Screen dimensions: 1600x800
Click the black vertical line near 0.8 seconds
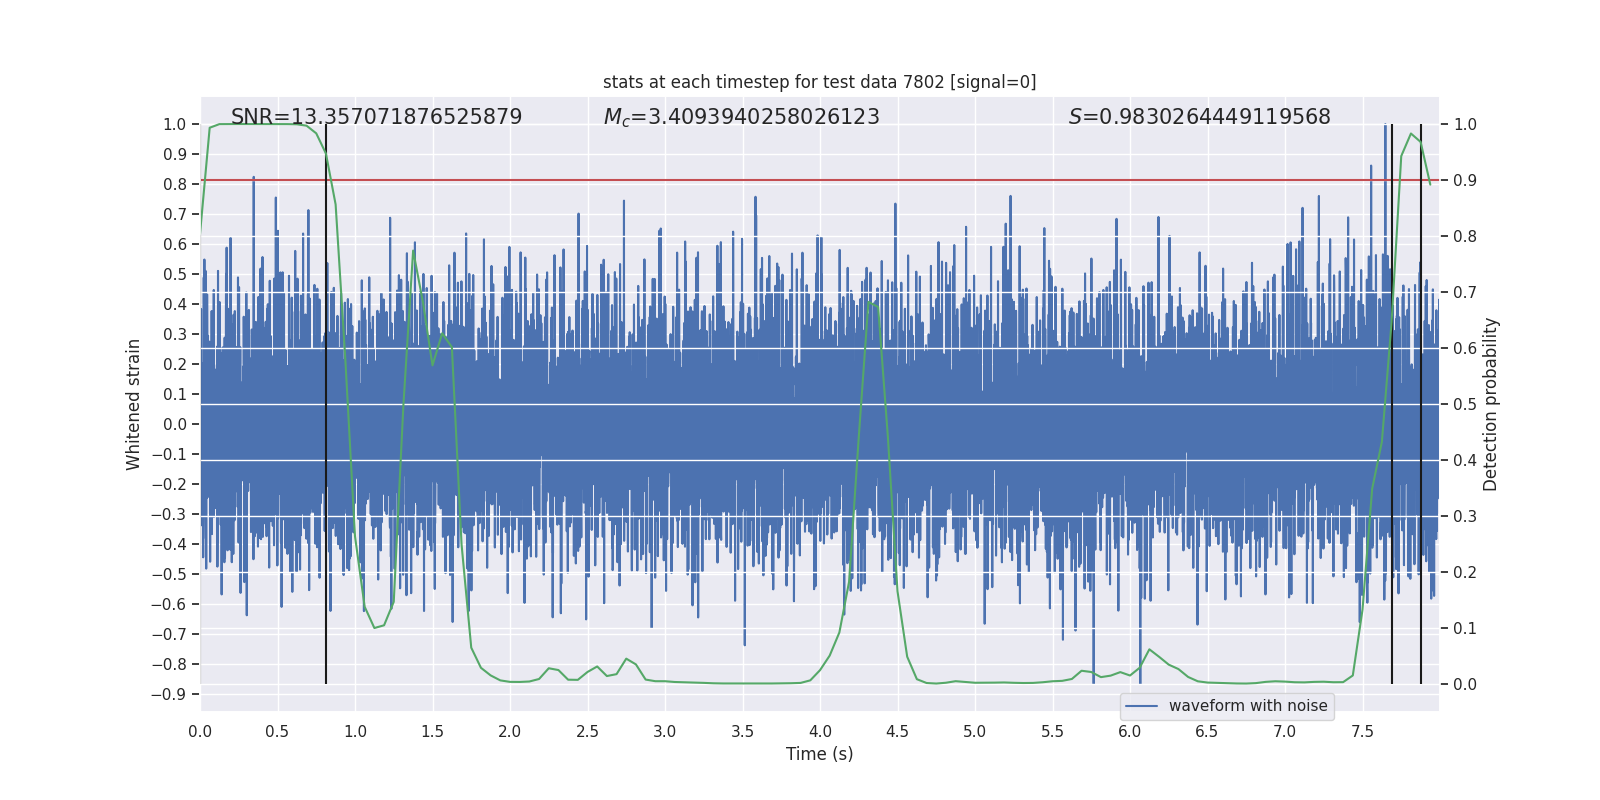[326, 404]
